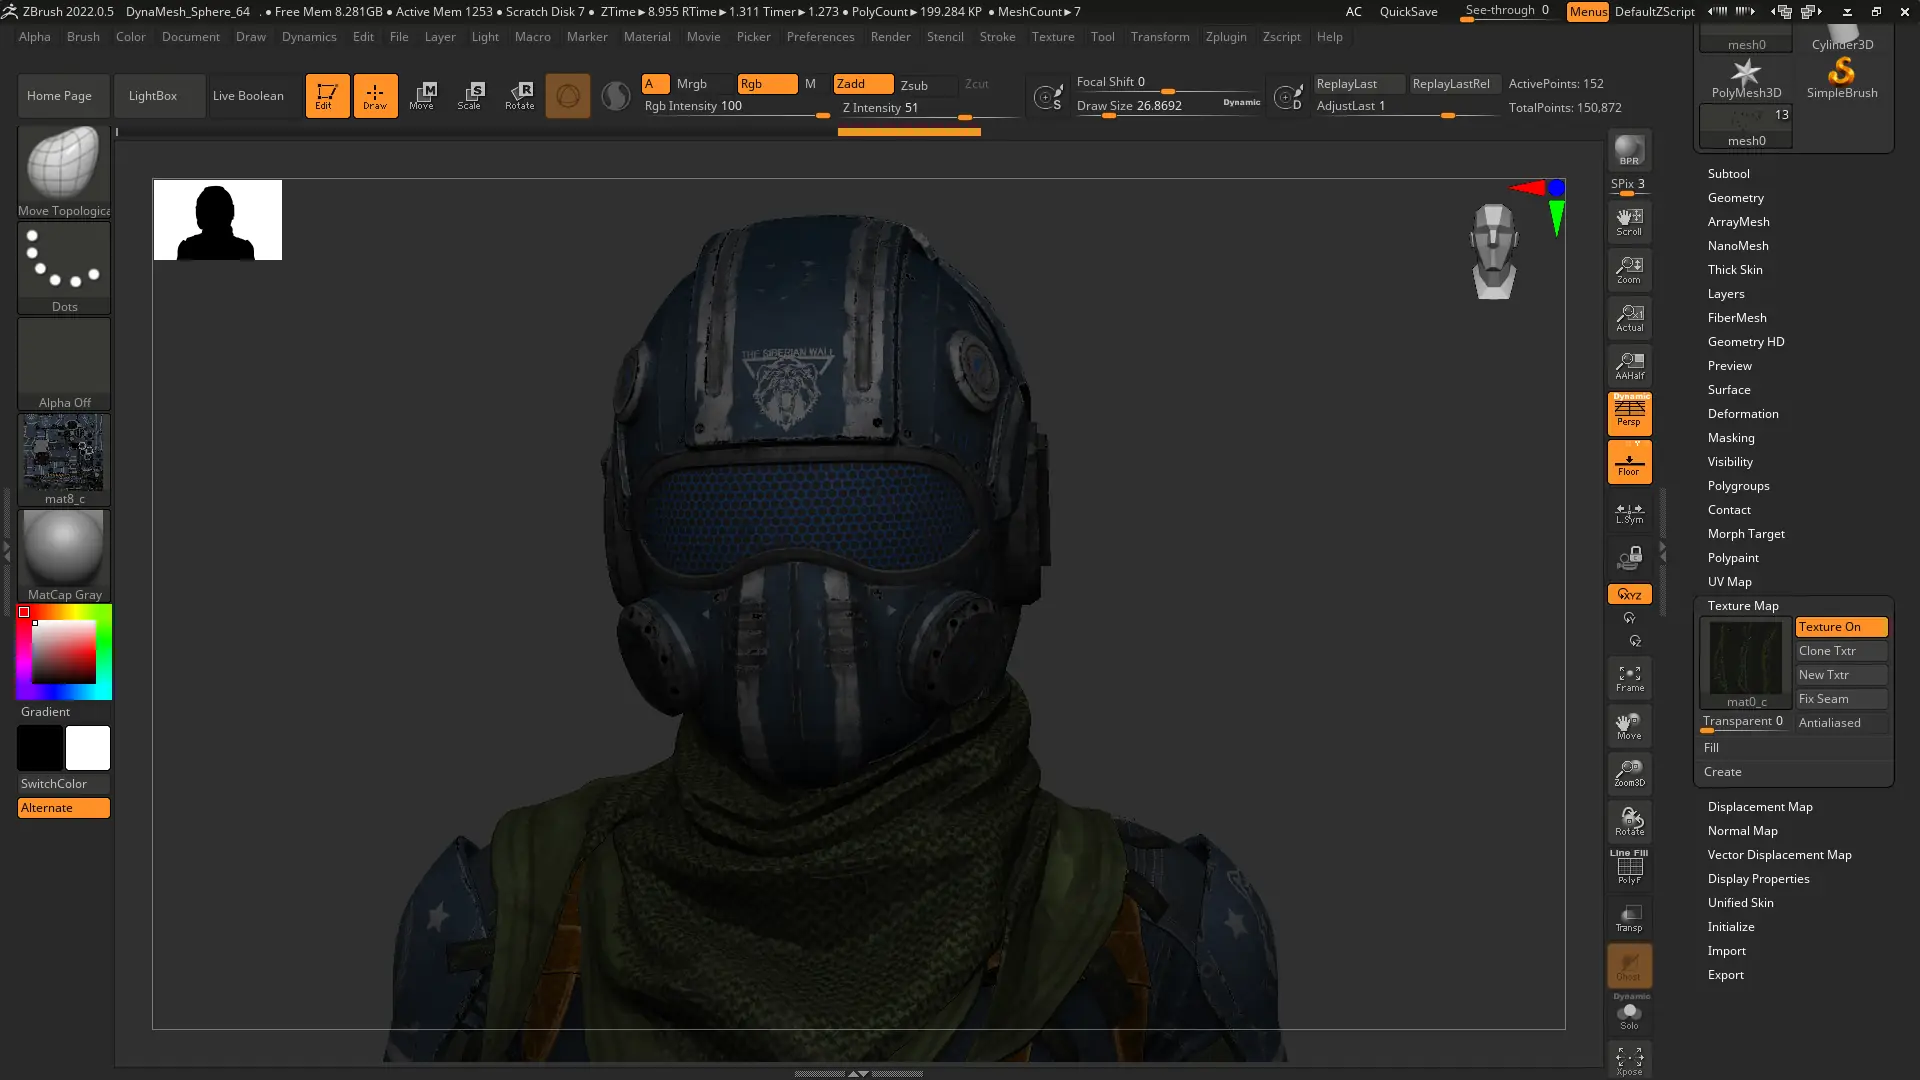Viewport: 1920px width, 1080px height.
Task: Select the Rotate tool in top toolbar
Action: pos(519,95)
